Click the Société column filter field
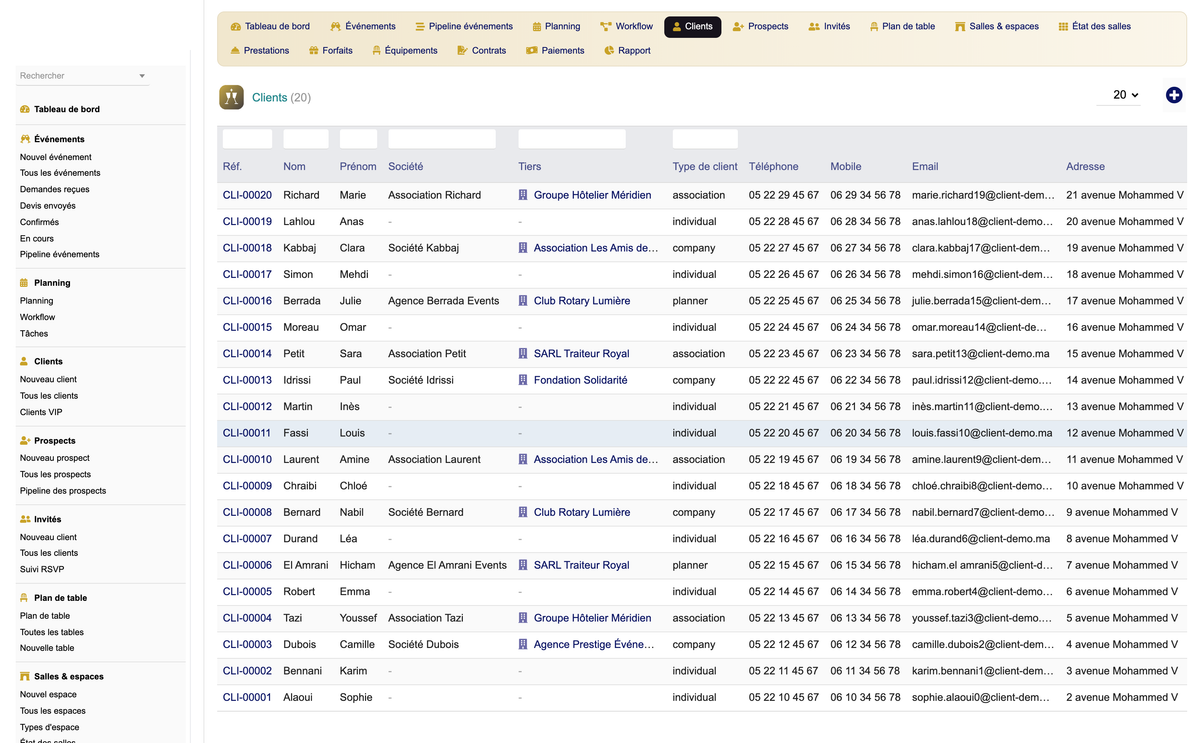The image size is (1200, 743). point(442,139)
